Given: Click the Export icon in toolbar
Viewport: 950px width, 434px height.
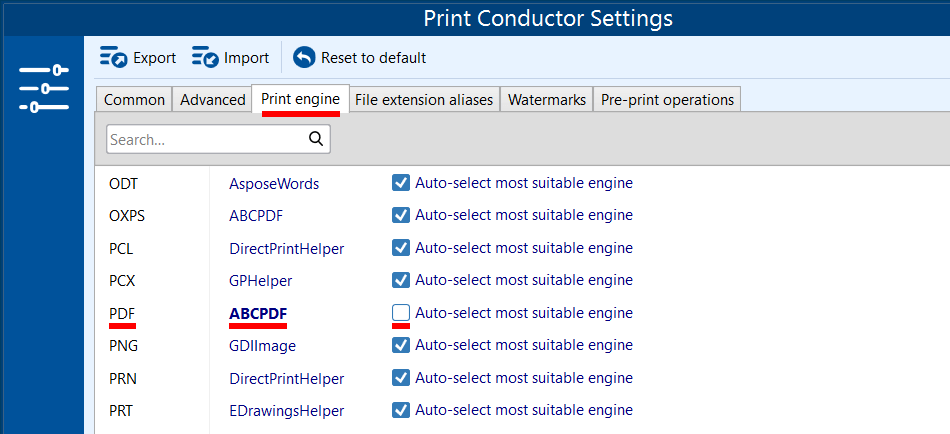Looking at the screenshot, I should pos(113,58).
